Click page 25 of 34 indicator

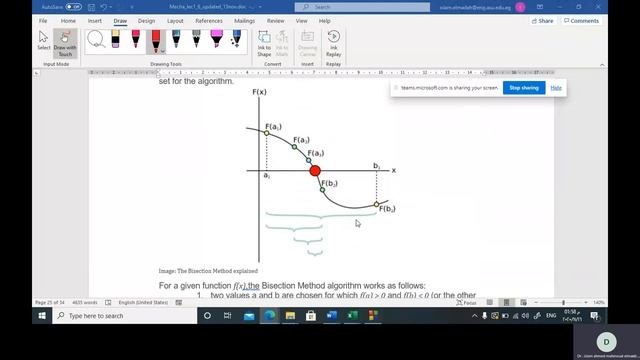(50, 302)
